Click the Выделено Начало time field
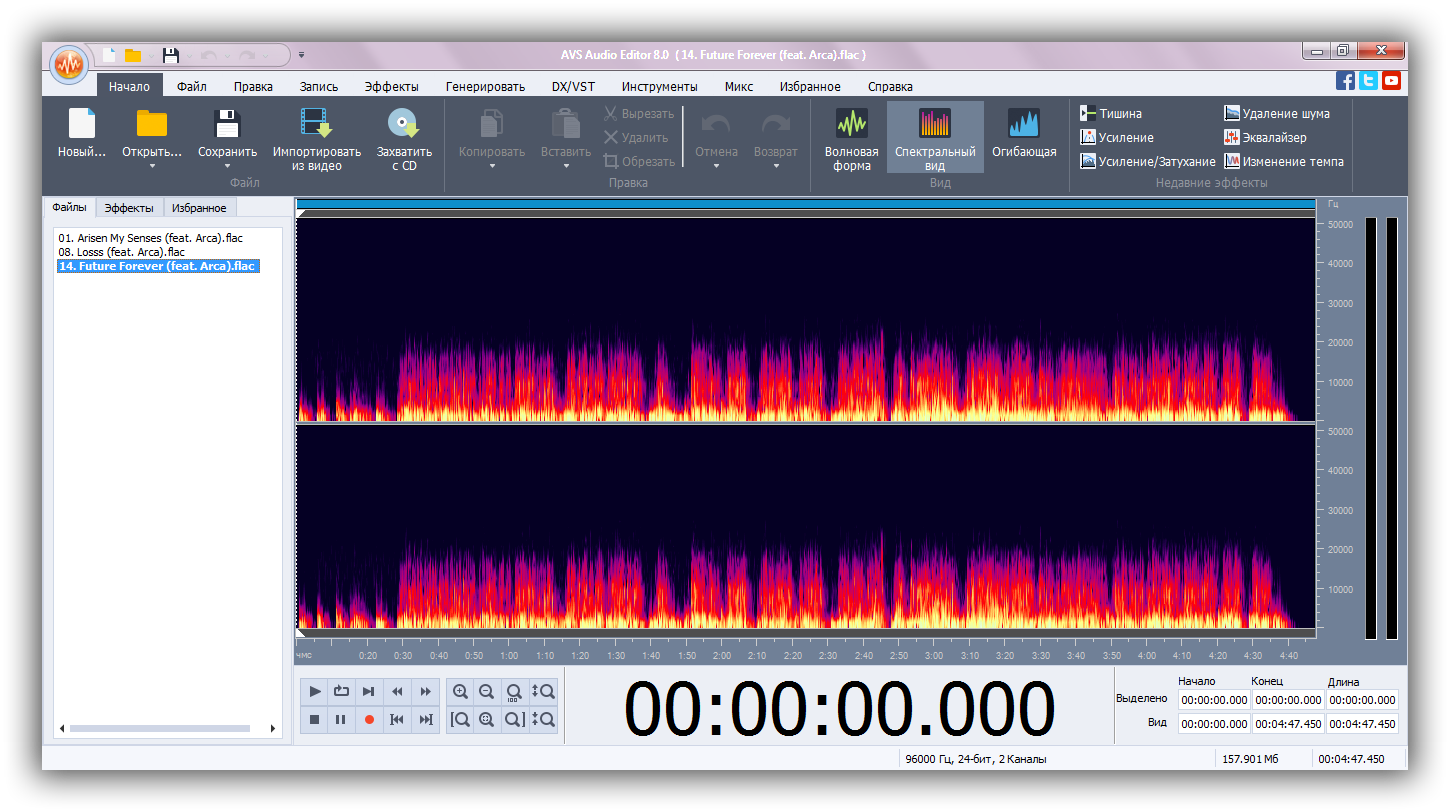Image resolution: width=1450 pixels, height=812 pixels. 1214,700
